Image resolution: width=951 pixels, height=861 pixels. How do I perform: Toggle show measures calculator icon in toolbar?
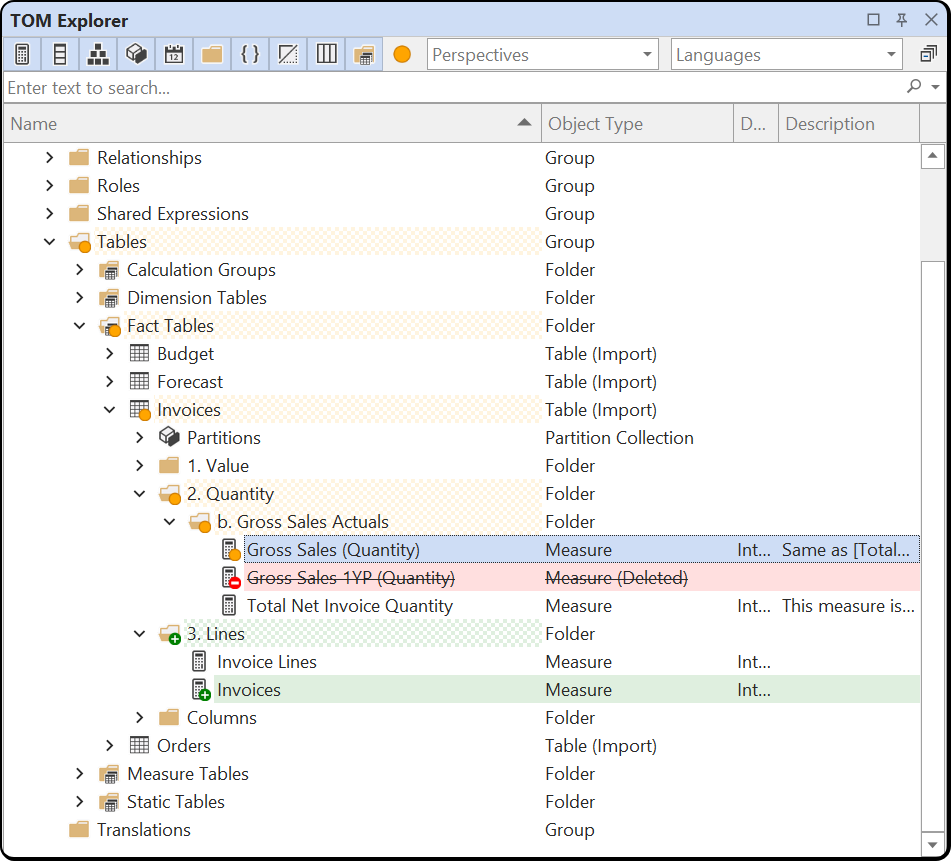pos(22,55)
